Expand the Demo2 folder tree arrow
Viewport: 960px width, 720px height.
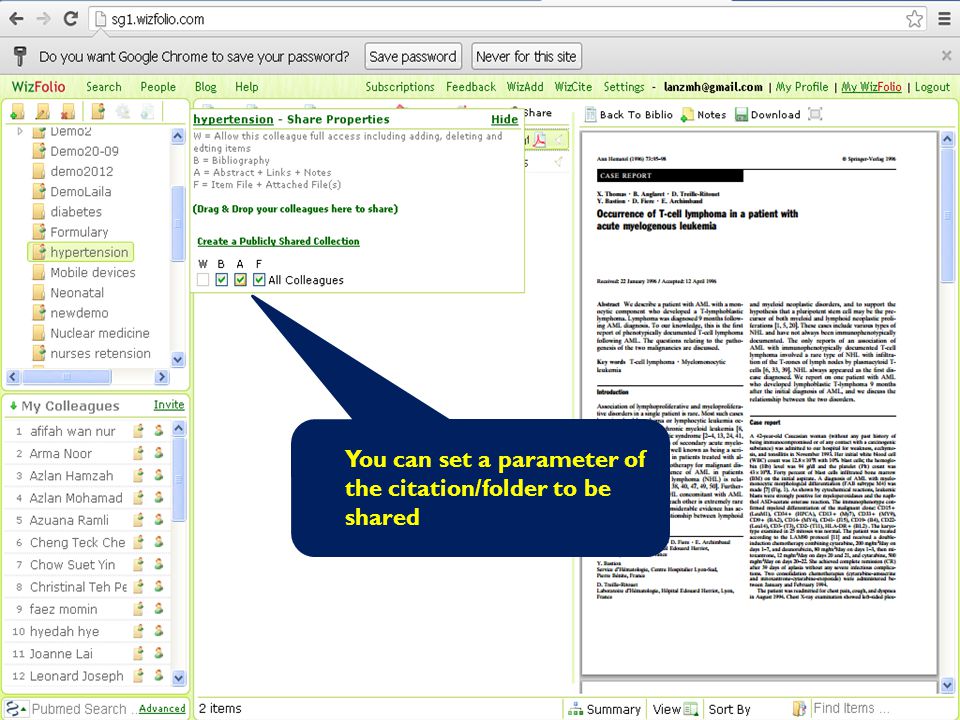pyautogui.click(x=20, y=131)
